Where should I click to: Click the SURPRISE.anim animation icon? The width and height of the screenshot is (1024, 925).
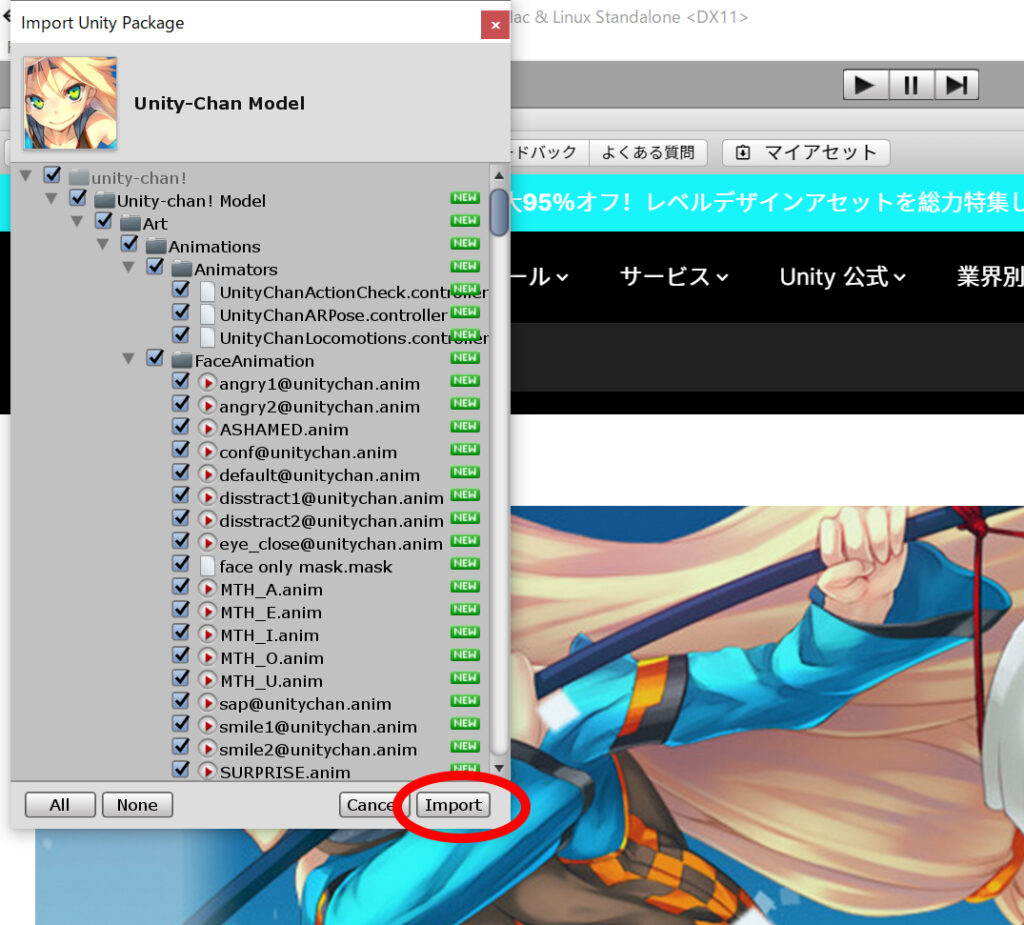pos(207,771)
